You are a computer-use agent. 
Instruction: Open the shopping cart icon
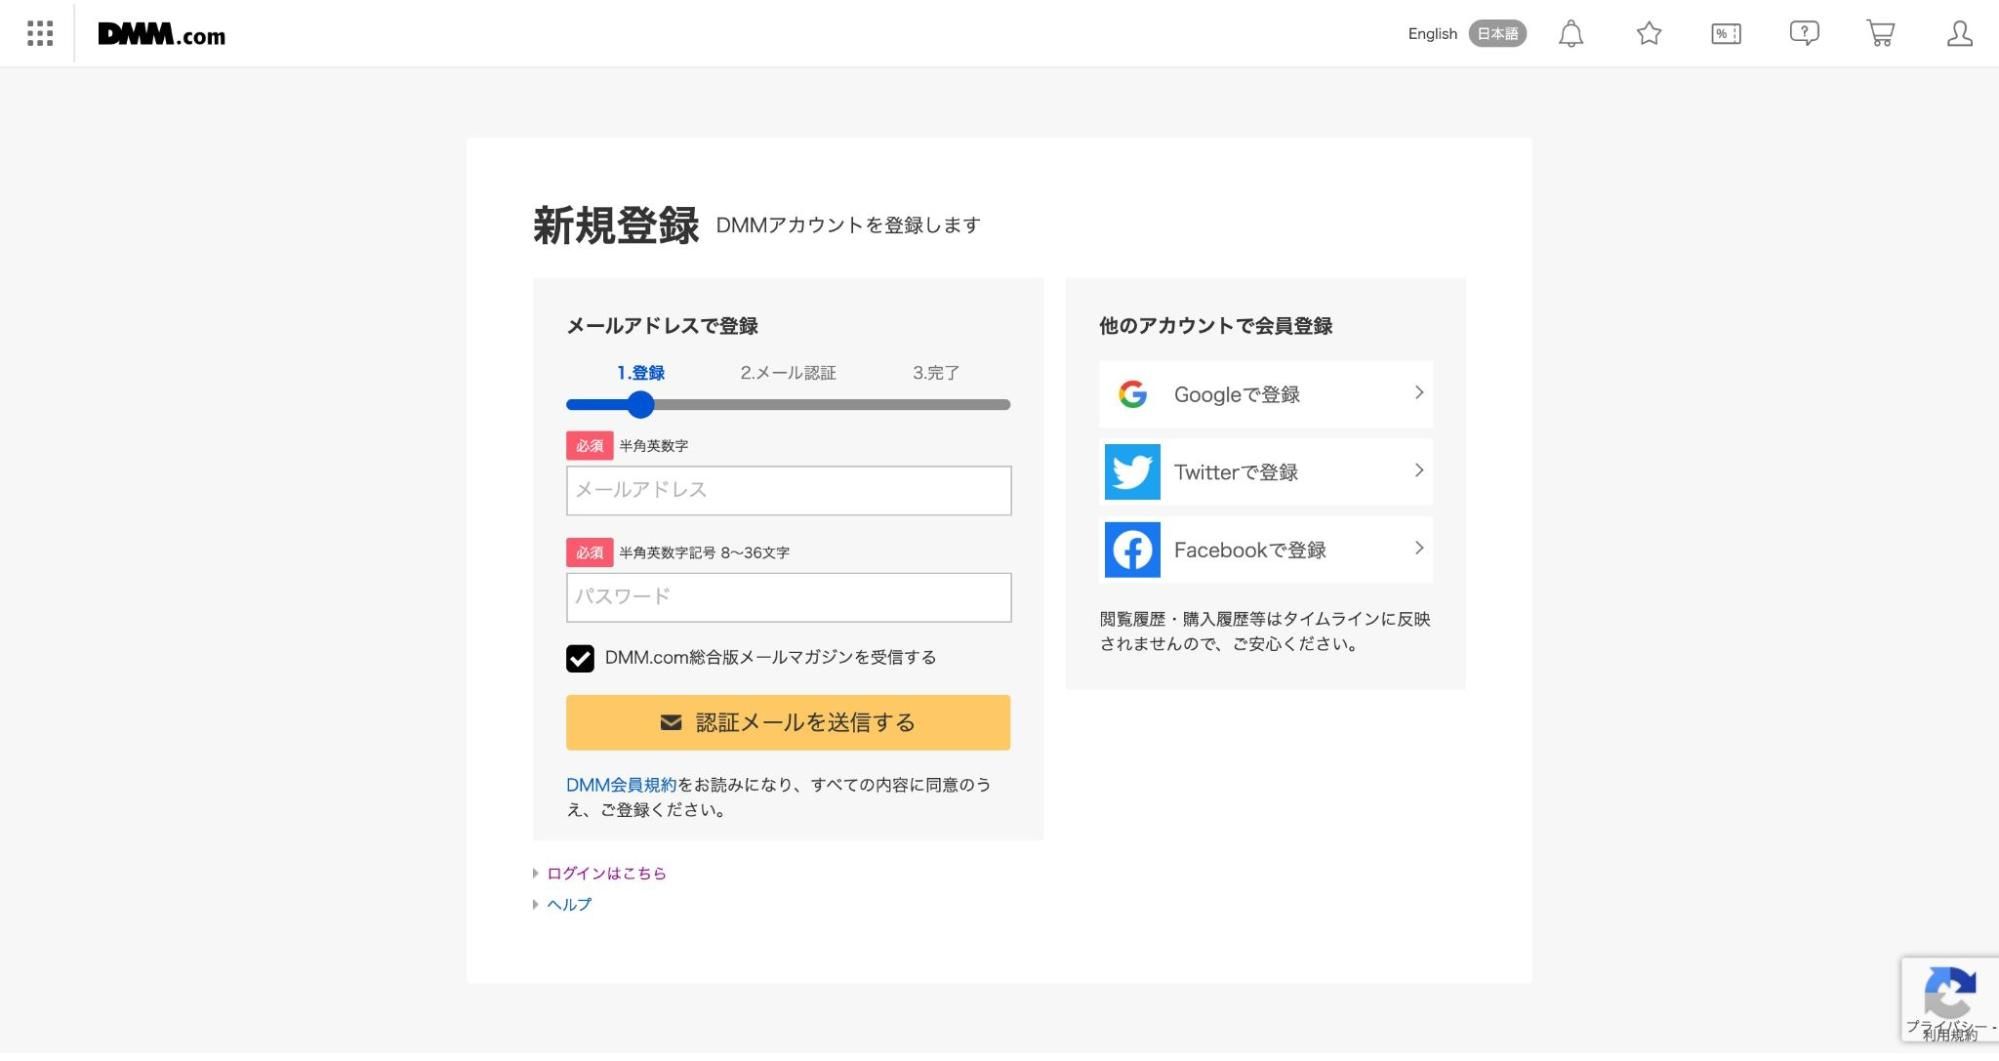tap(1881, 34)
